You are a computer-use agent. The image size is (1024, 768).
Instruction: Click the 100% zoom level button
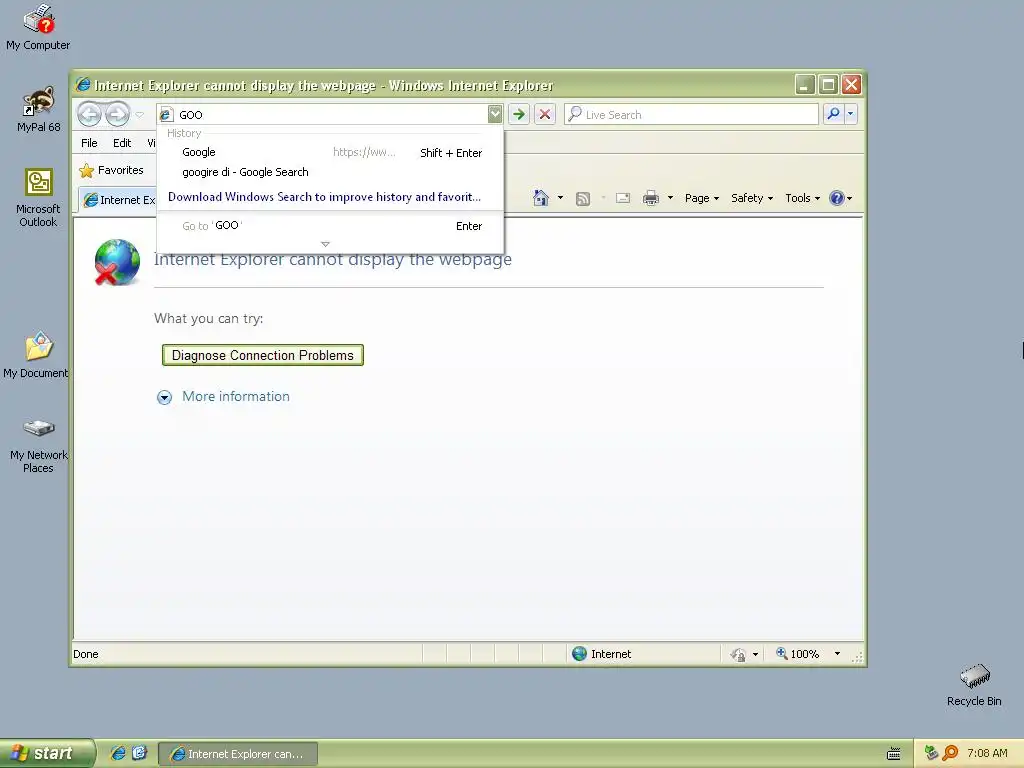point(797,654)
